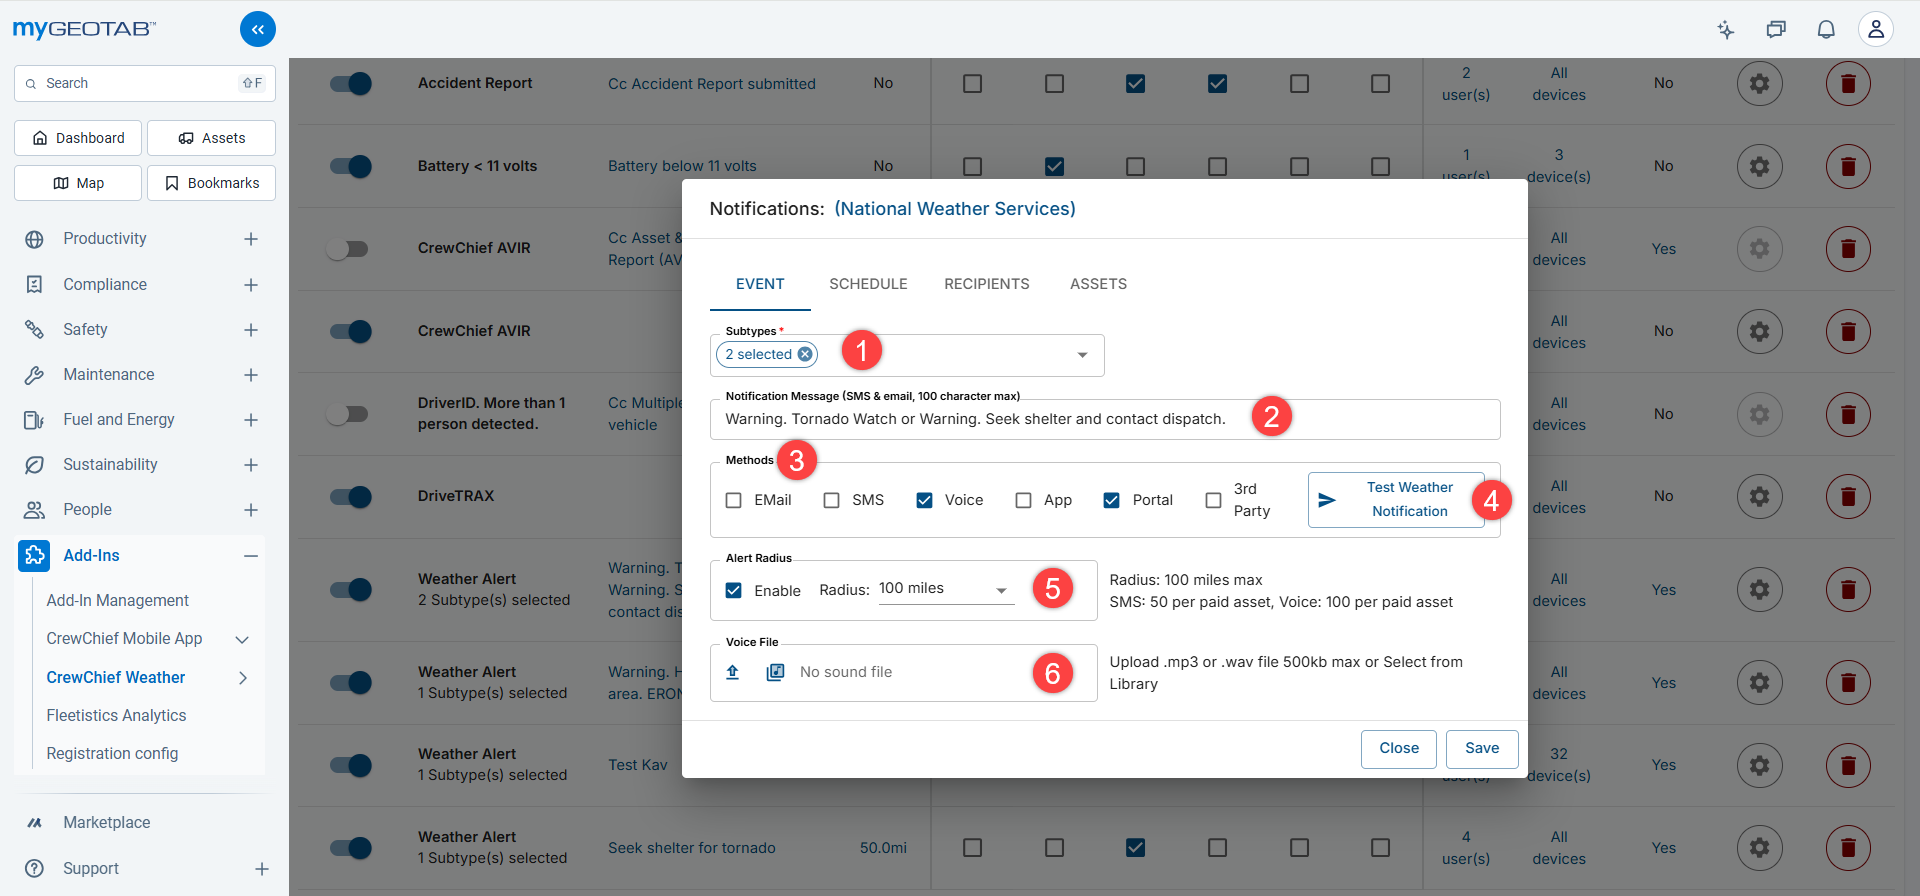The width and height of the screenshot is (1920, 896).
Task: Remove the '2 selected' subtypes chip
Action: click(x=805, y=354)
